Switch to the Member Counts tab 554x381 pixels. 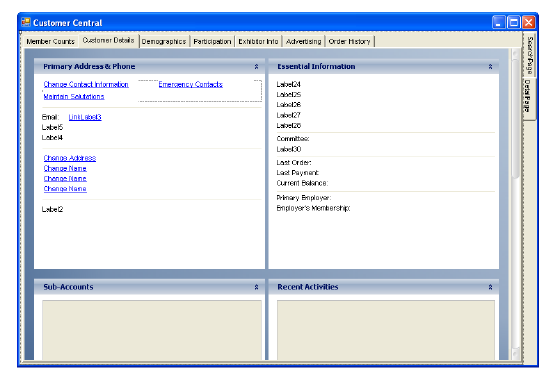(51, 41)
